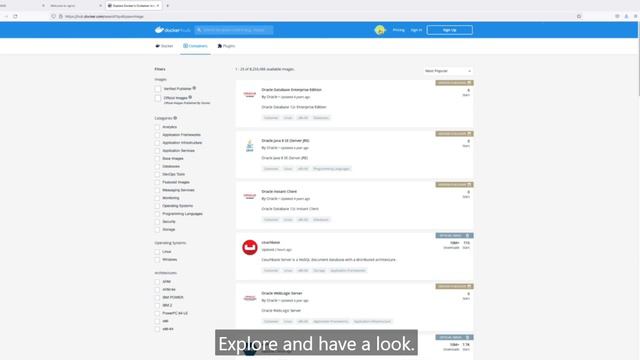The height and width of the screenshot is (360, 640).
Task: Click the Java logo on the Oracle Java 8 SE card
Action: click(x=250, y=145)
